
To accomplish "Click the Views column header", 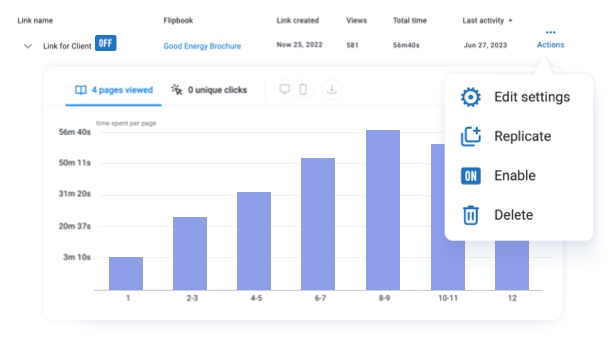I will click(x=356, y=21).
